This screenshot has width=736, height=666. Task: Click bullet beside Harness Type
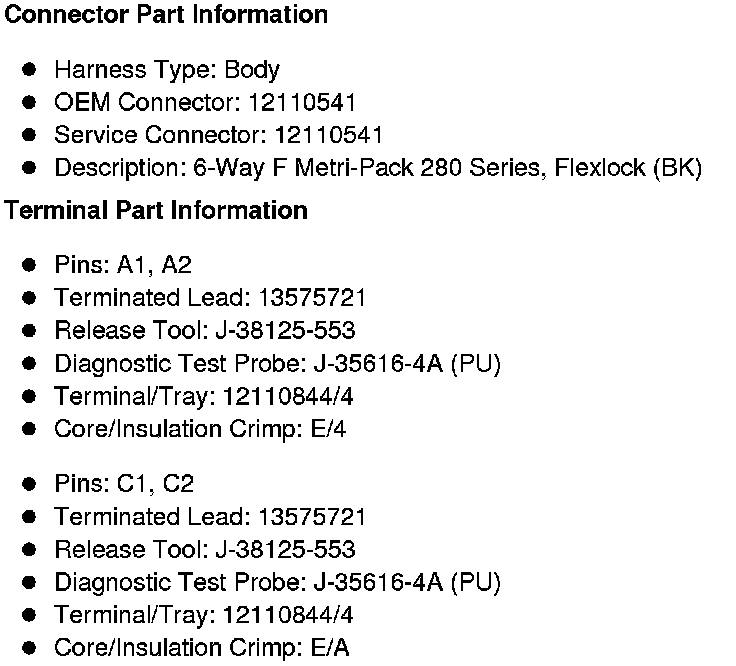[x=29, y=69]
